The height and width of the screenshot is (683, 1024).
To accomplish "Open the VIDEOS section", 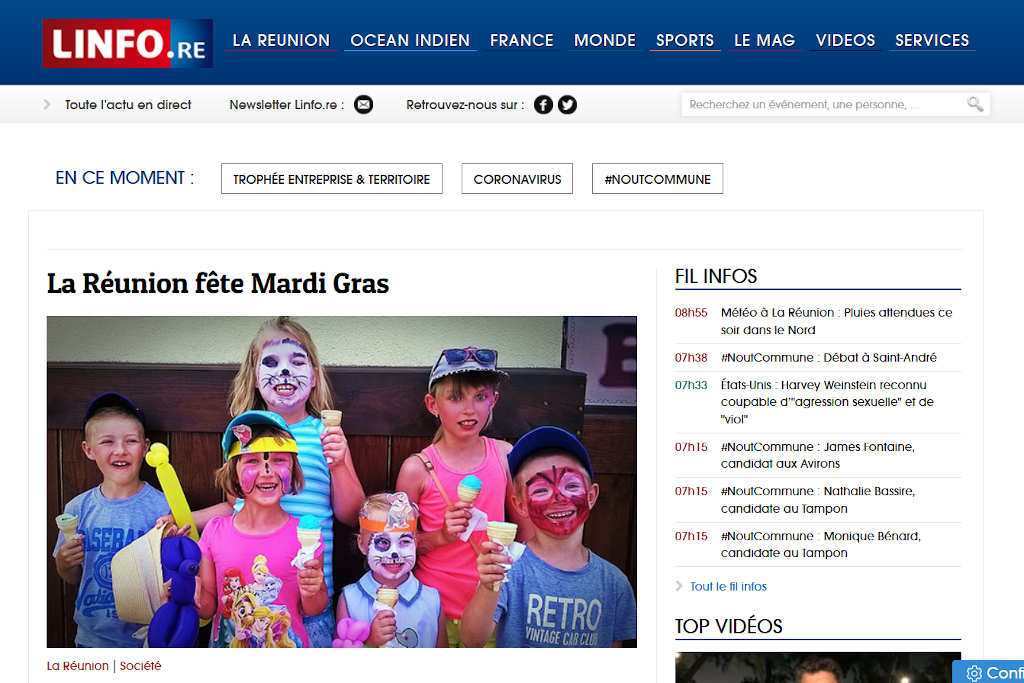I will click(845, 40).
